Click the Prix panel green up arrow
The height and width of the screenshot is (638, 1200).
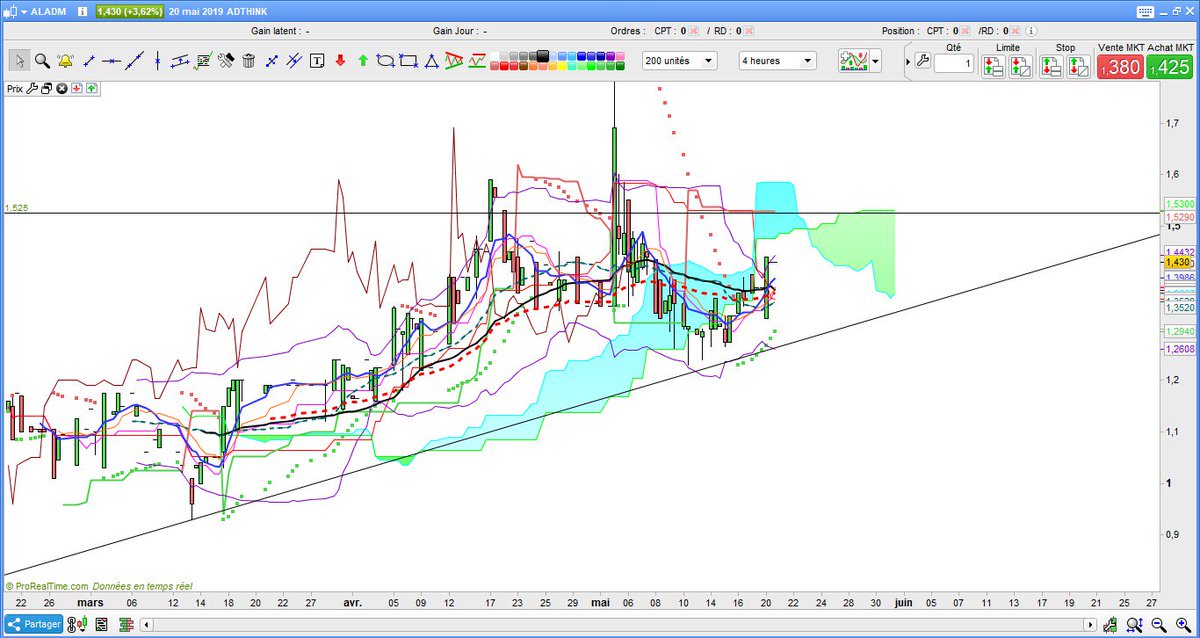[x=91, y=88]
